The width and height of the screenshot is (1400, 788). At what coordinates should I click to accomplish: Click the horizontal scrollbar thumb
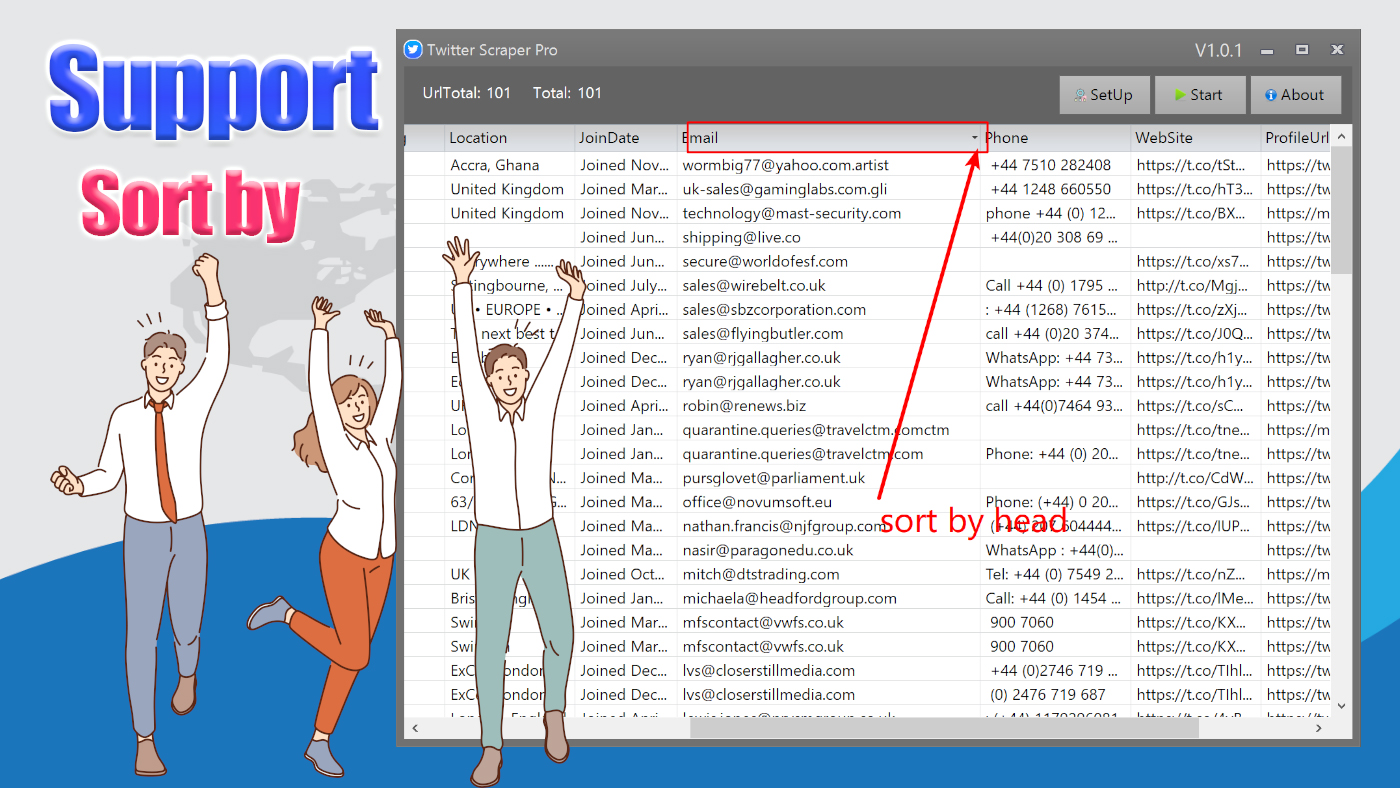944,728
